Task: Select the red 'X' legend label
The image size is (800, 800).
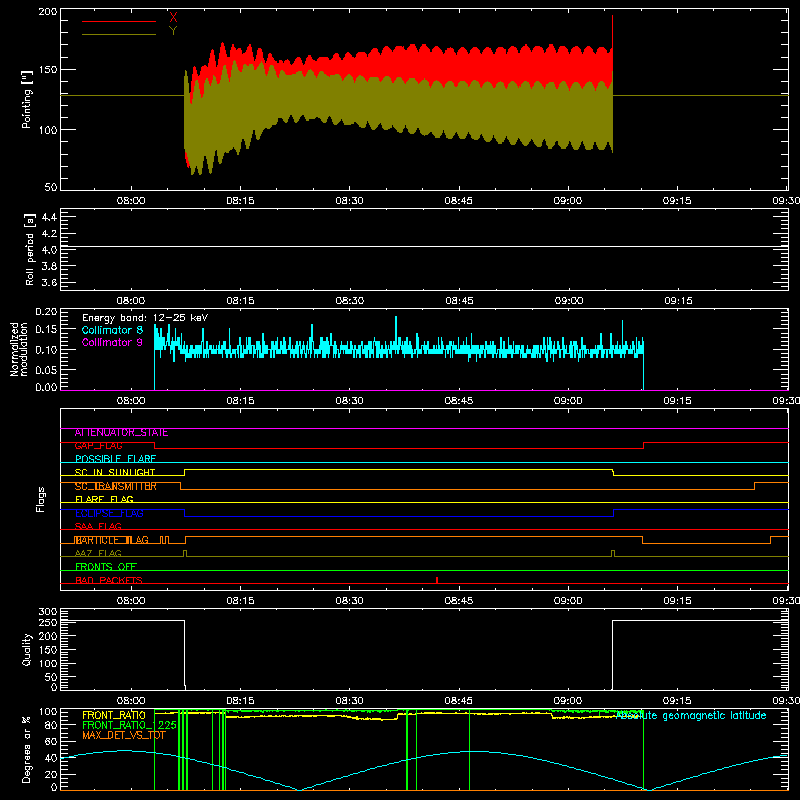Action: tap(173, 18)
